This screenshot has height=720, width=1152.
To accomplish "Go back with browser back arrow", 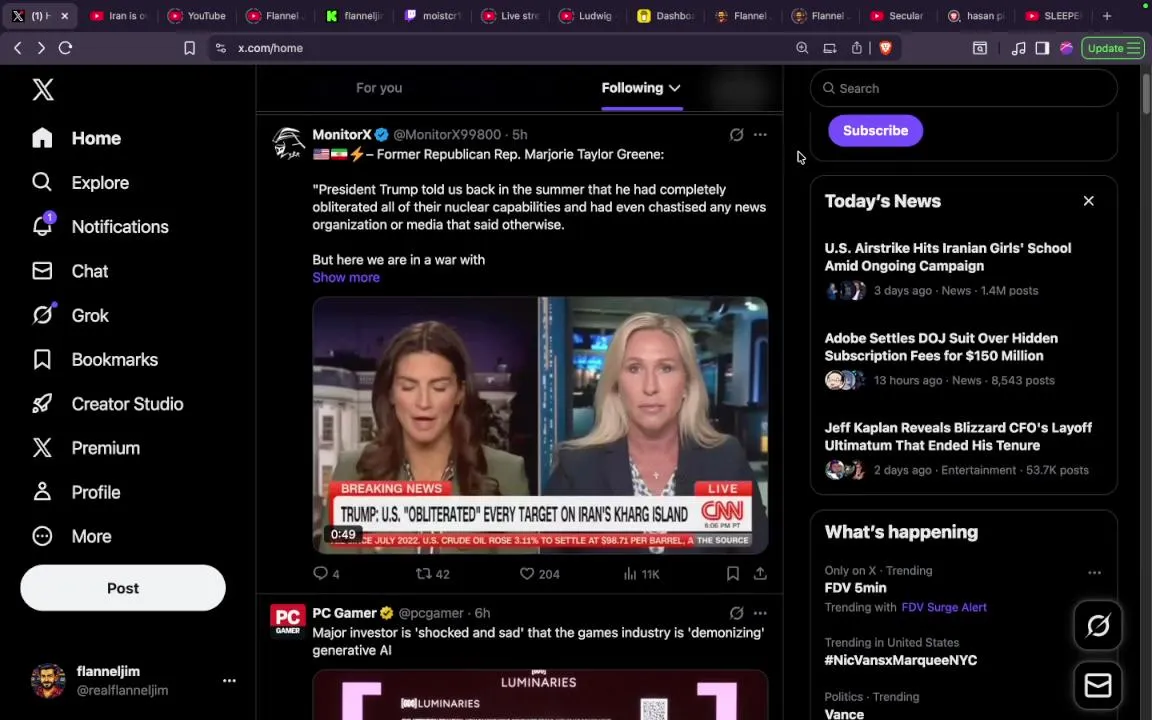I will coord(18,48).
